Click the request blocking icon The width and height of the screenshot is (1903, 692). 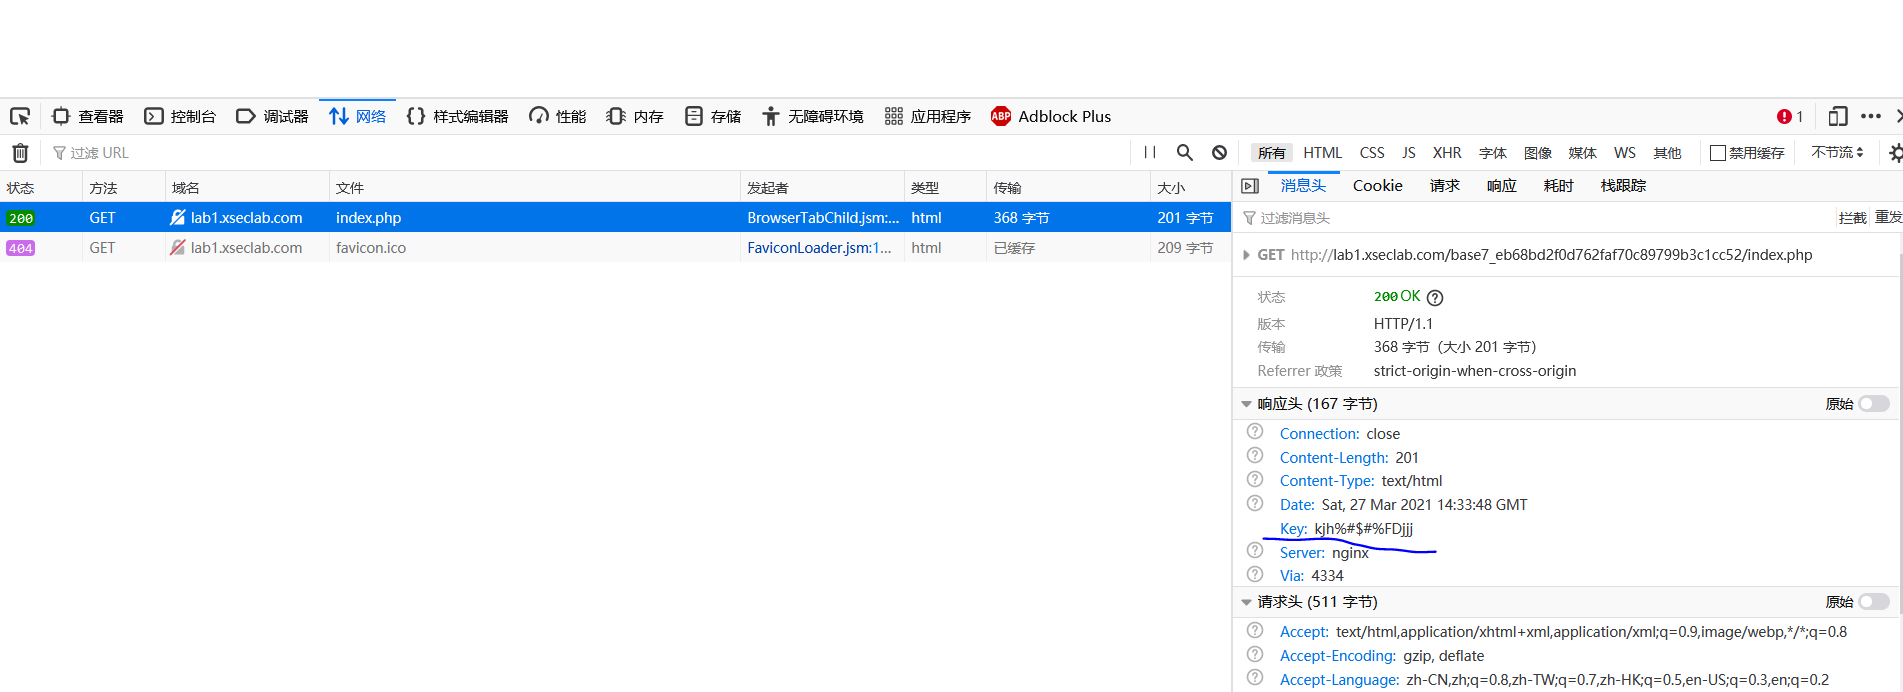pos(1219,153)
